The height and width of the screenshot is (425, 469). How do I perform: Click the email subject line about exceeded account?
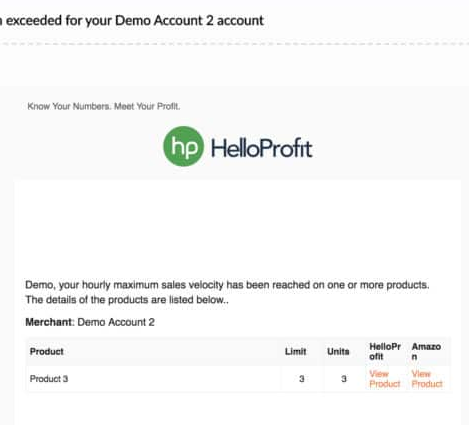(132, 21)
